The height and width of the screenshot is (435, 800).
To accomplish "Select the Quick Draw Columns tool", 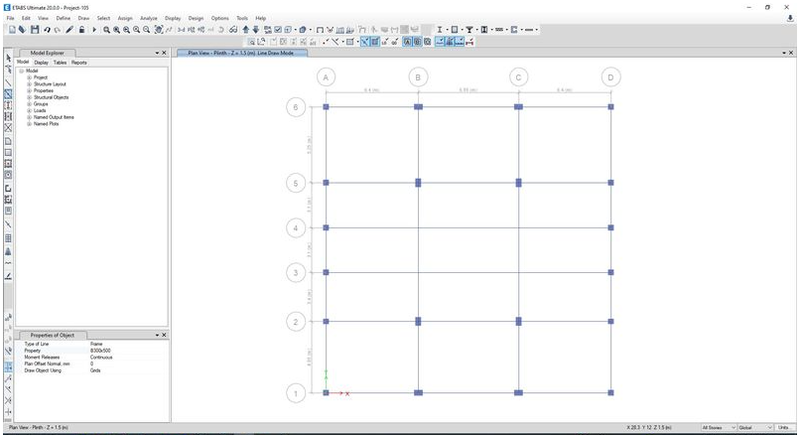I will click(x=8, y=105).
